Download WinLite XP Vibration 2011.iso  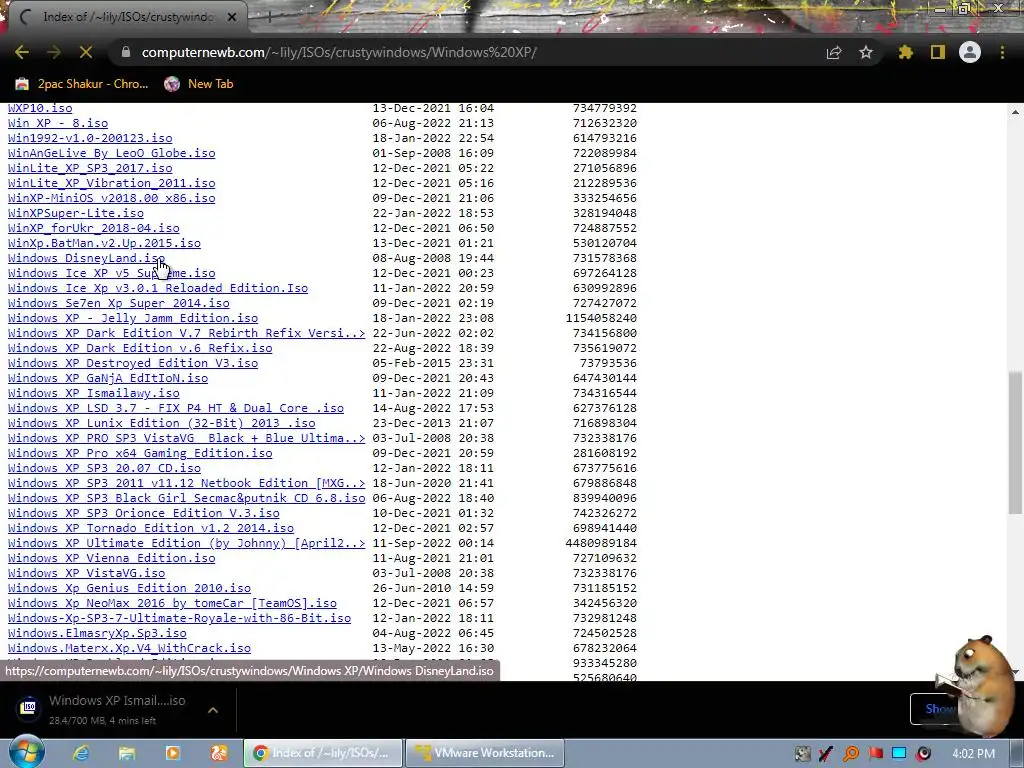(111, 183)
